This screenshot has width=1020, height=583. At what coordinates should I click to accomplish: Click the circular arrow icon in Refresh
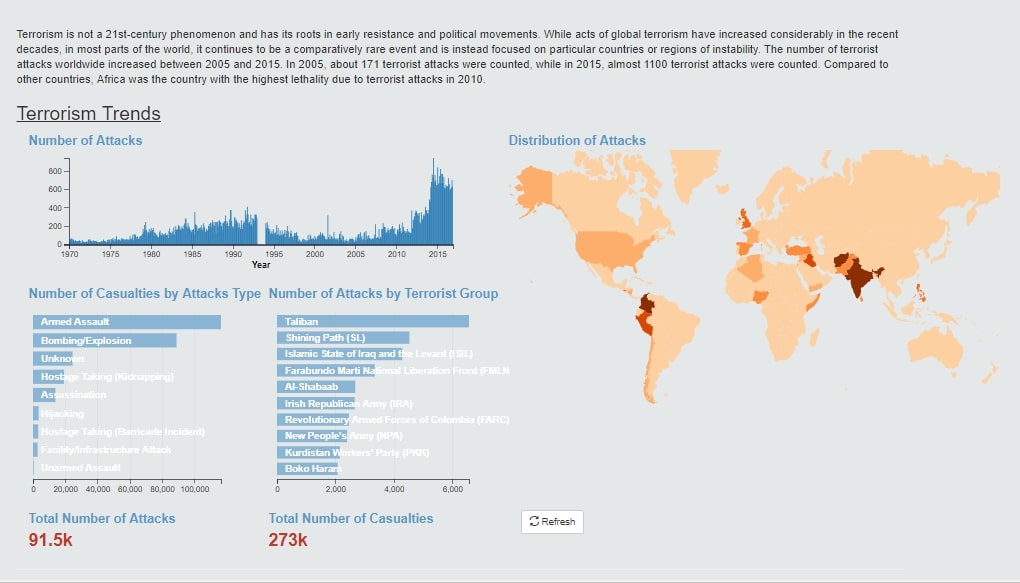(534, 521)
